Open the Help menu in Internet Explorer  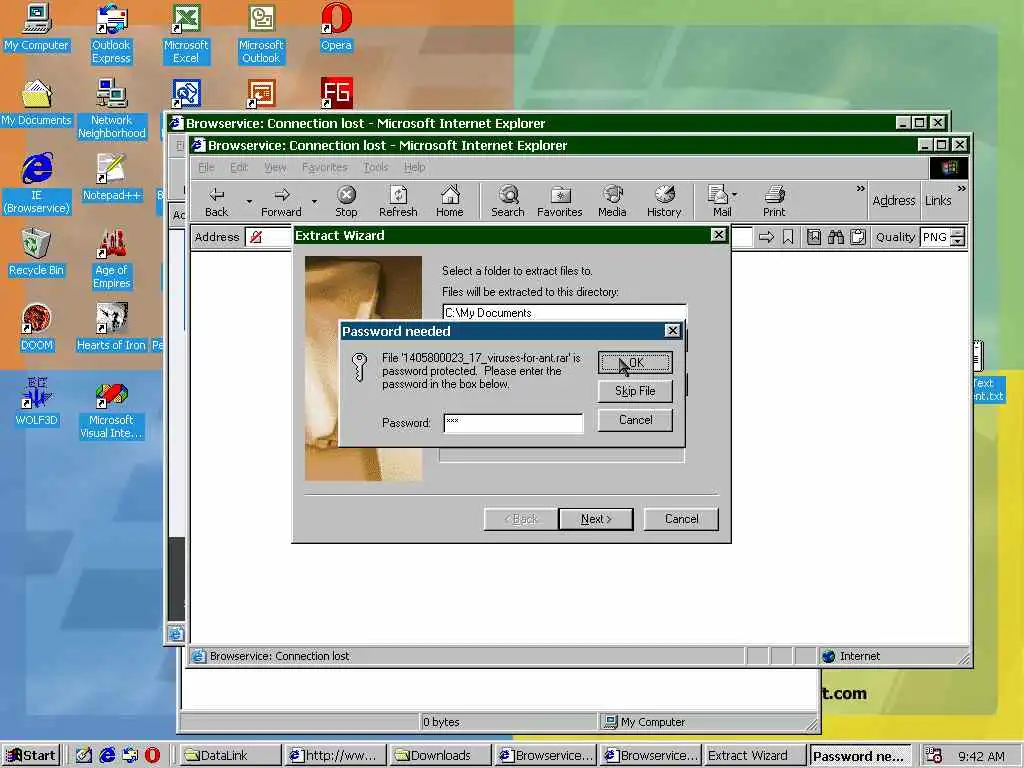(414, 167)
